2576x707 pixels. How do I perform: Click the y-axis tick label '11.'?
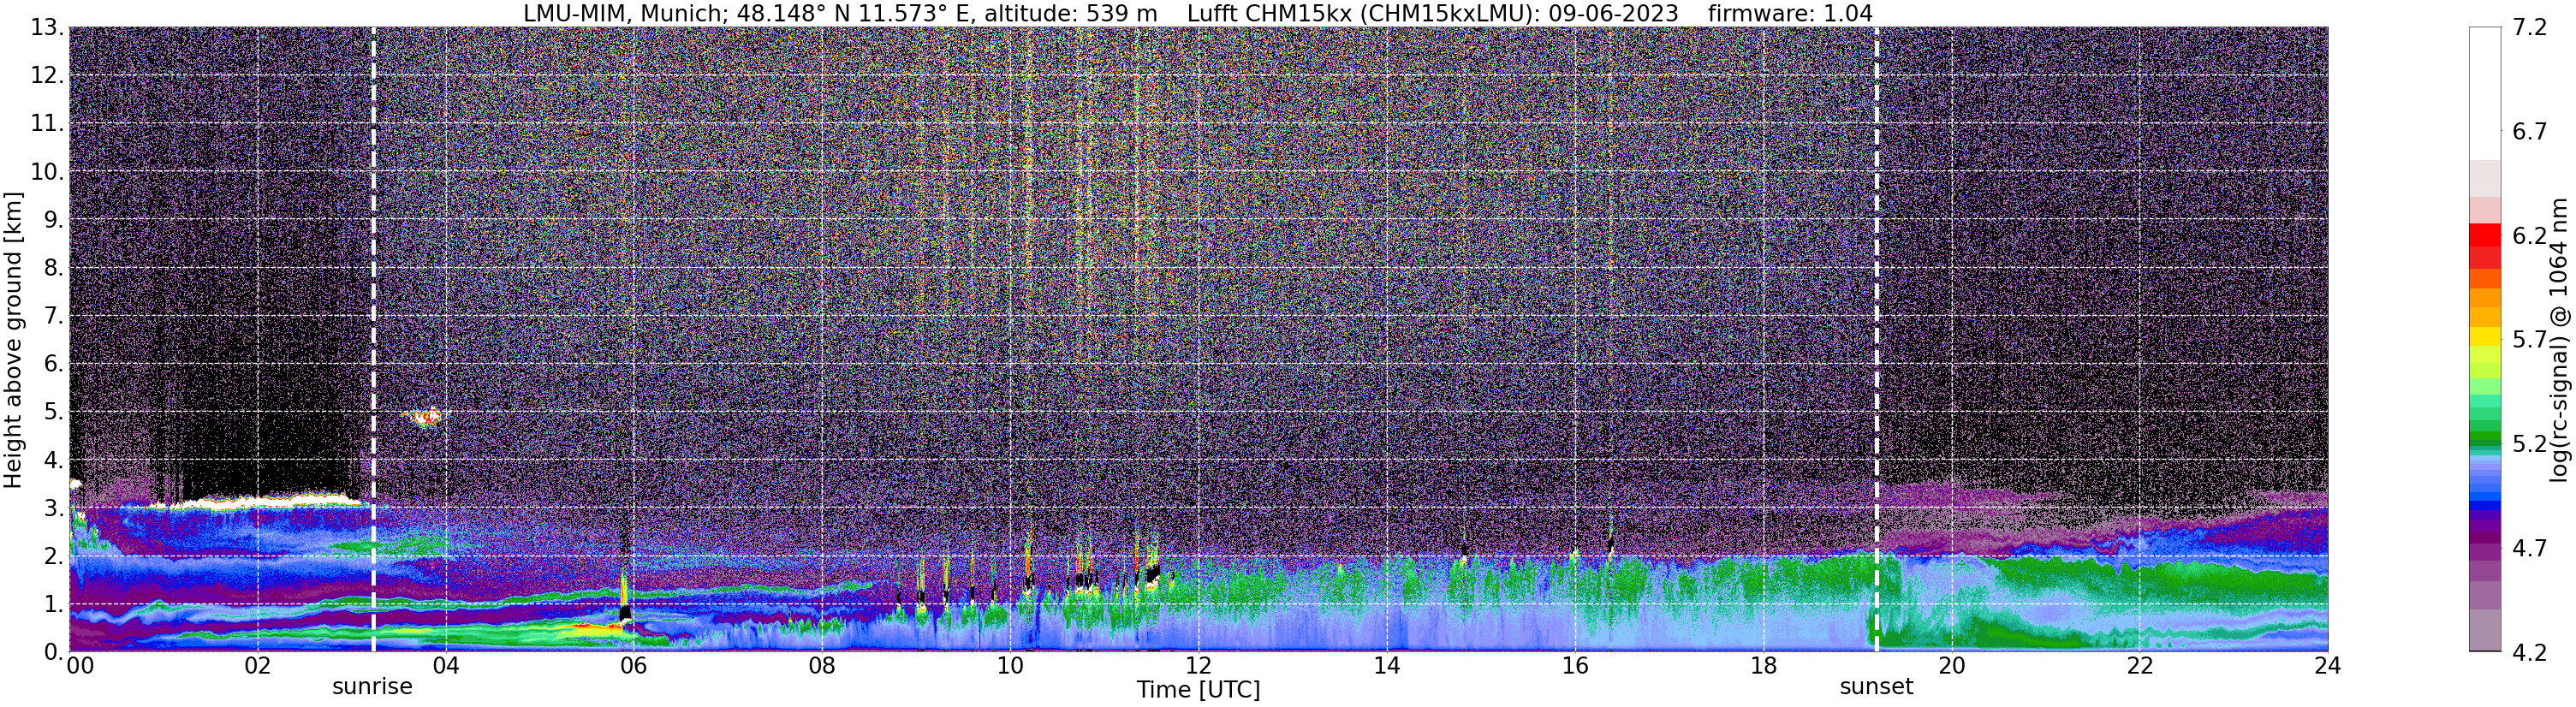point(48,124)
